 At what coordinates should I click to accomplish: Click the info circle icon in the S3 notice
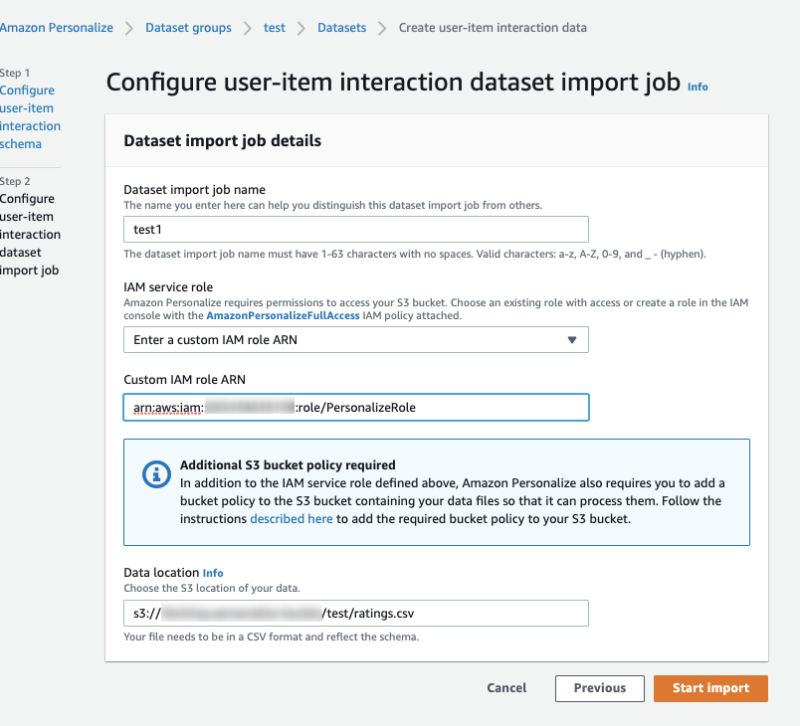[x=156, y=475]
